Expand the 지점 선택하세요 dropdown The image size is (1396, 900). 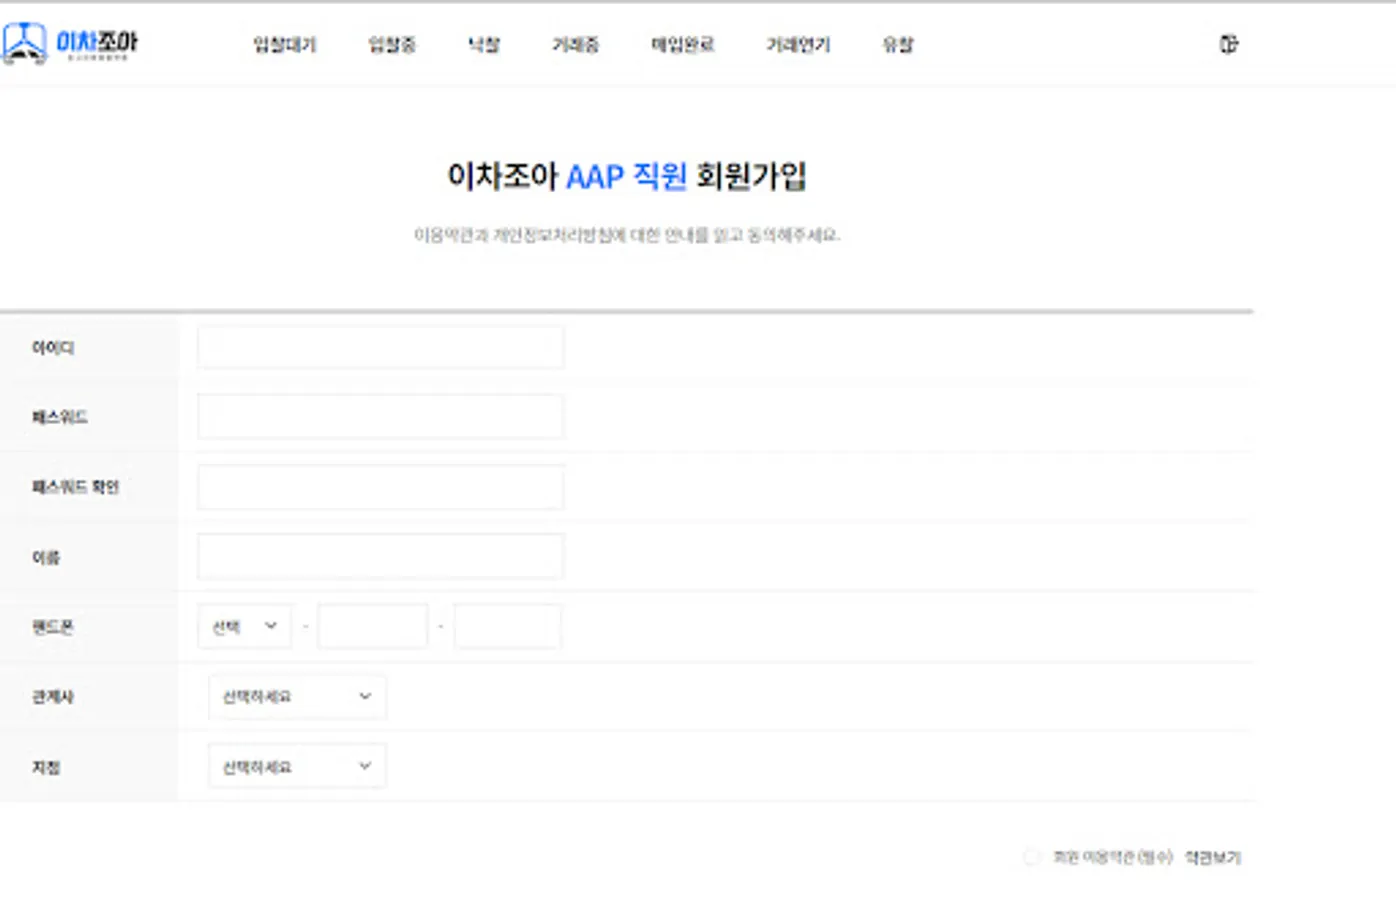(297, 767)
